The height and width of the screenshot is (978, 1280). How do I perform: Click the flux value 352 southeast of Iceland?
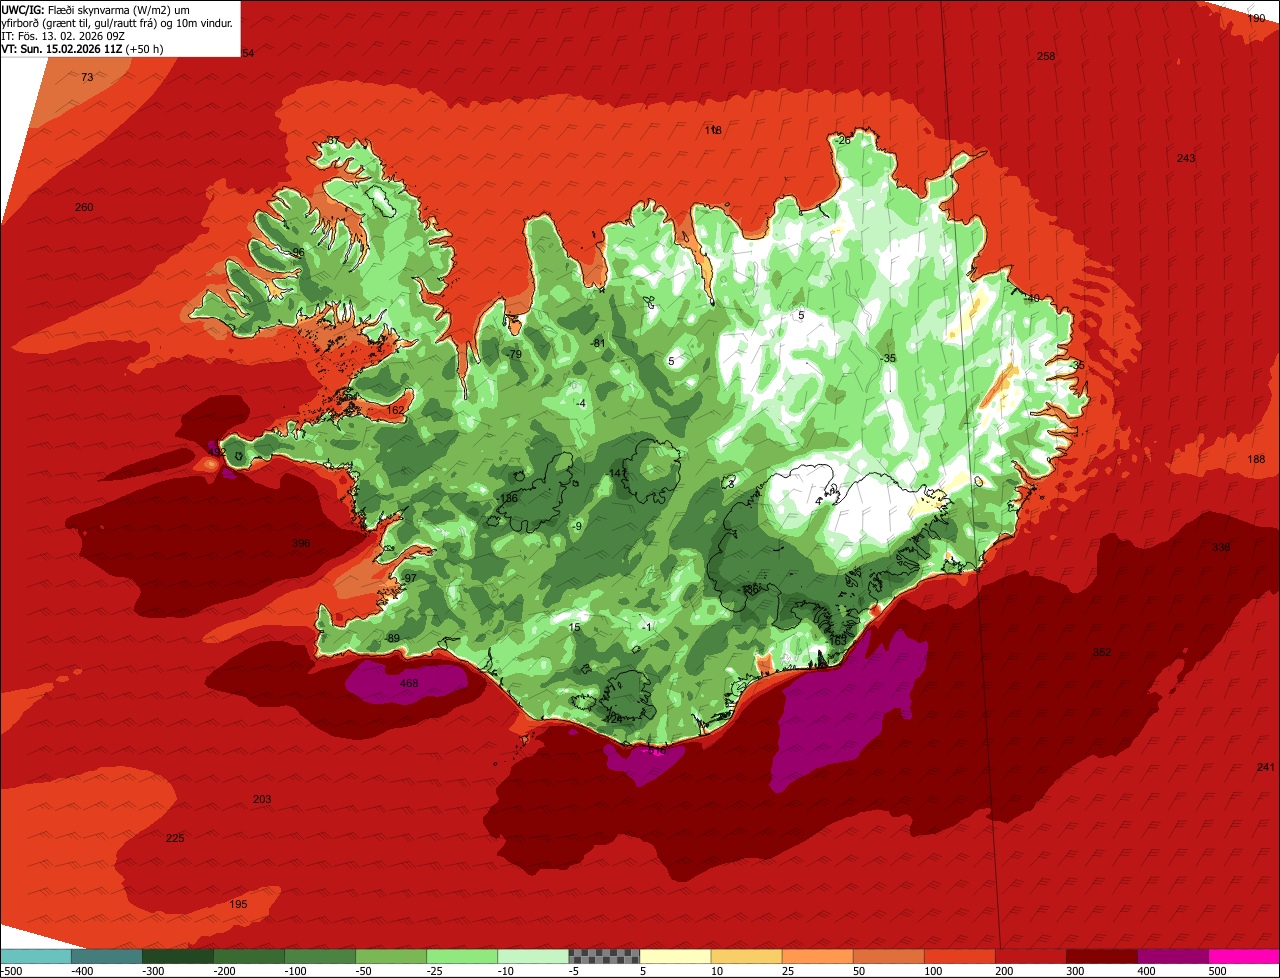pos(1102,653)
